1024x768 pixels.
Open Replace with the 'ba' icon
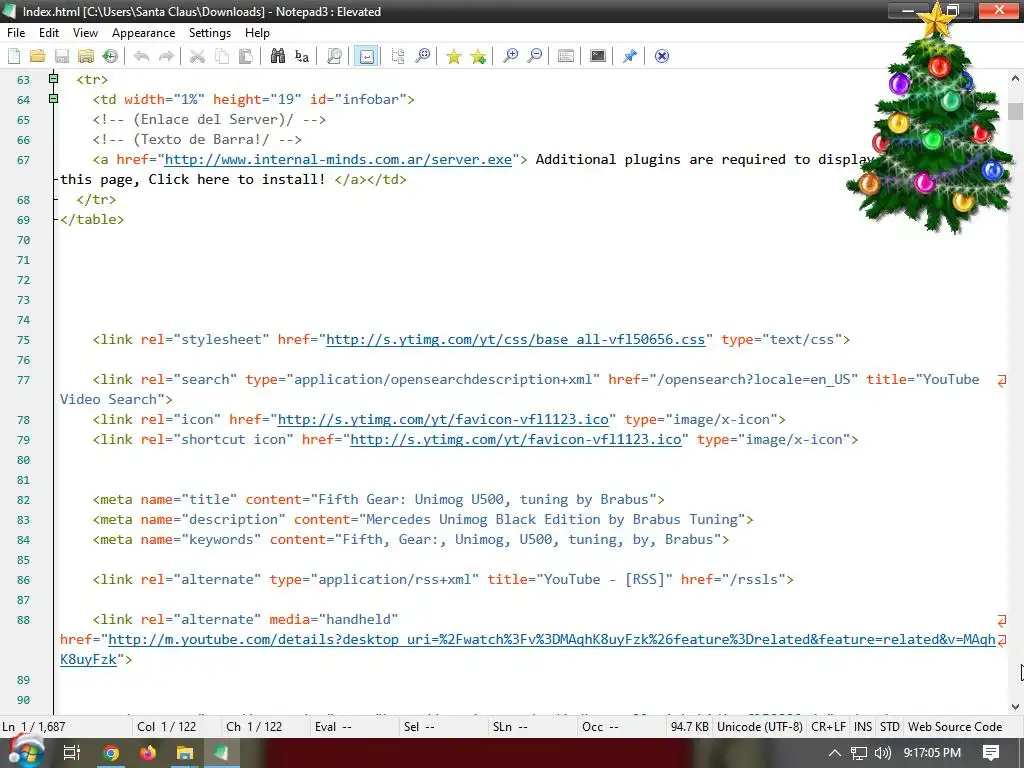[302, 56]
